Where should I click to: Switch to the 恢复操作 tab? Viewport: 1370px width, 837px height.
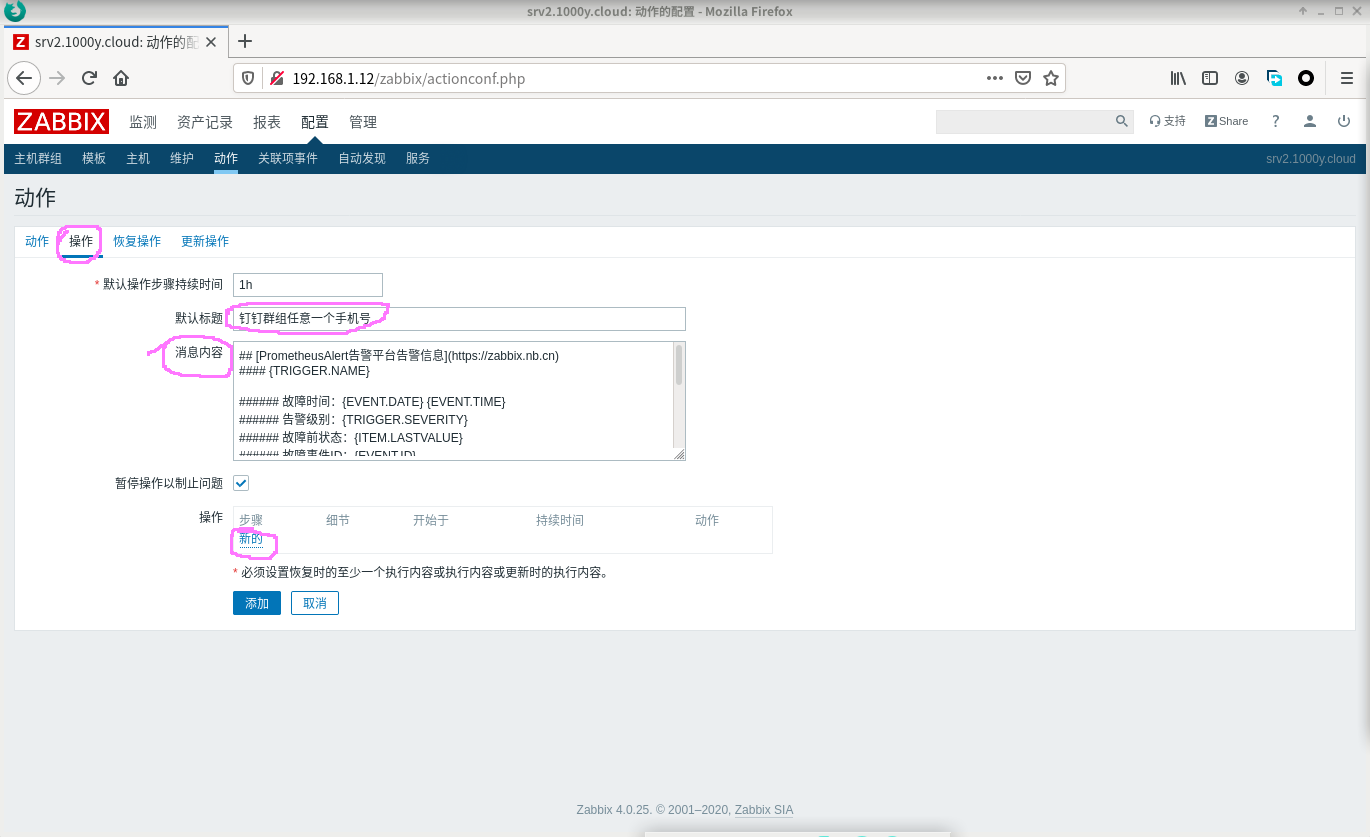[137, 241]
